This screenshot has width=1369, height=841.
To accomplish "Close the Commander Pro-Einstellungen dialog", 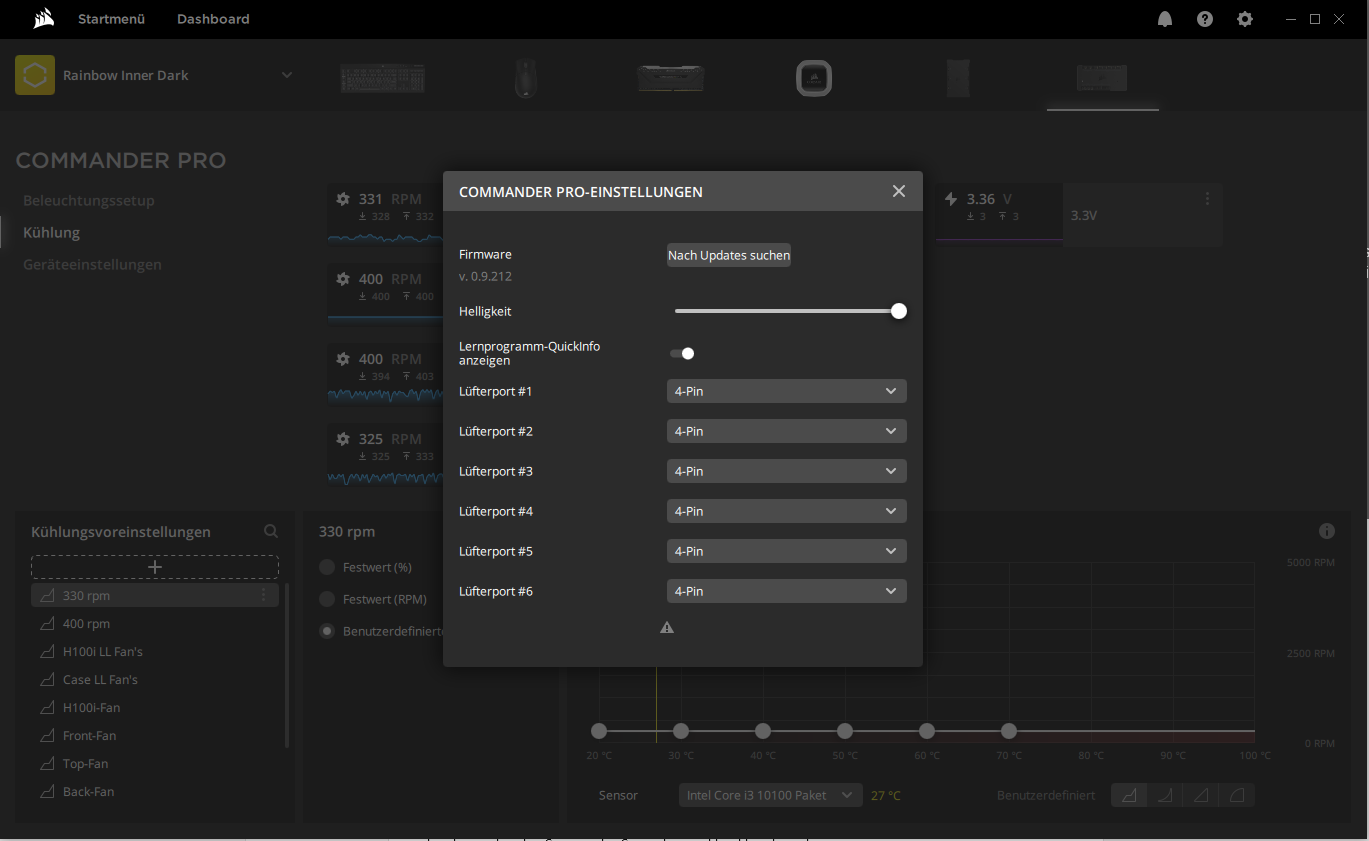I will [x=899, y=191].
